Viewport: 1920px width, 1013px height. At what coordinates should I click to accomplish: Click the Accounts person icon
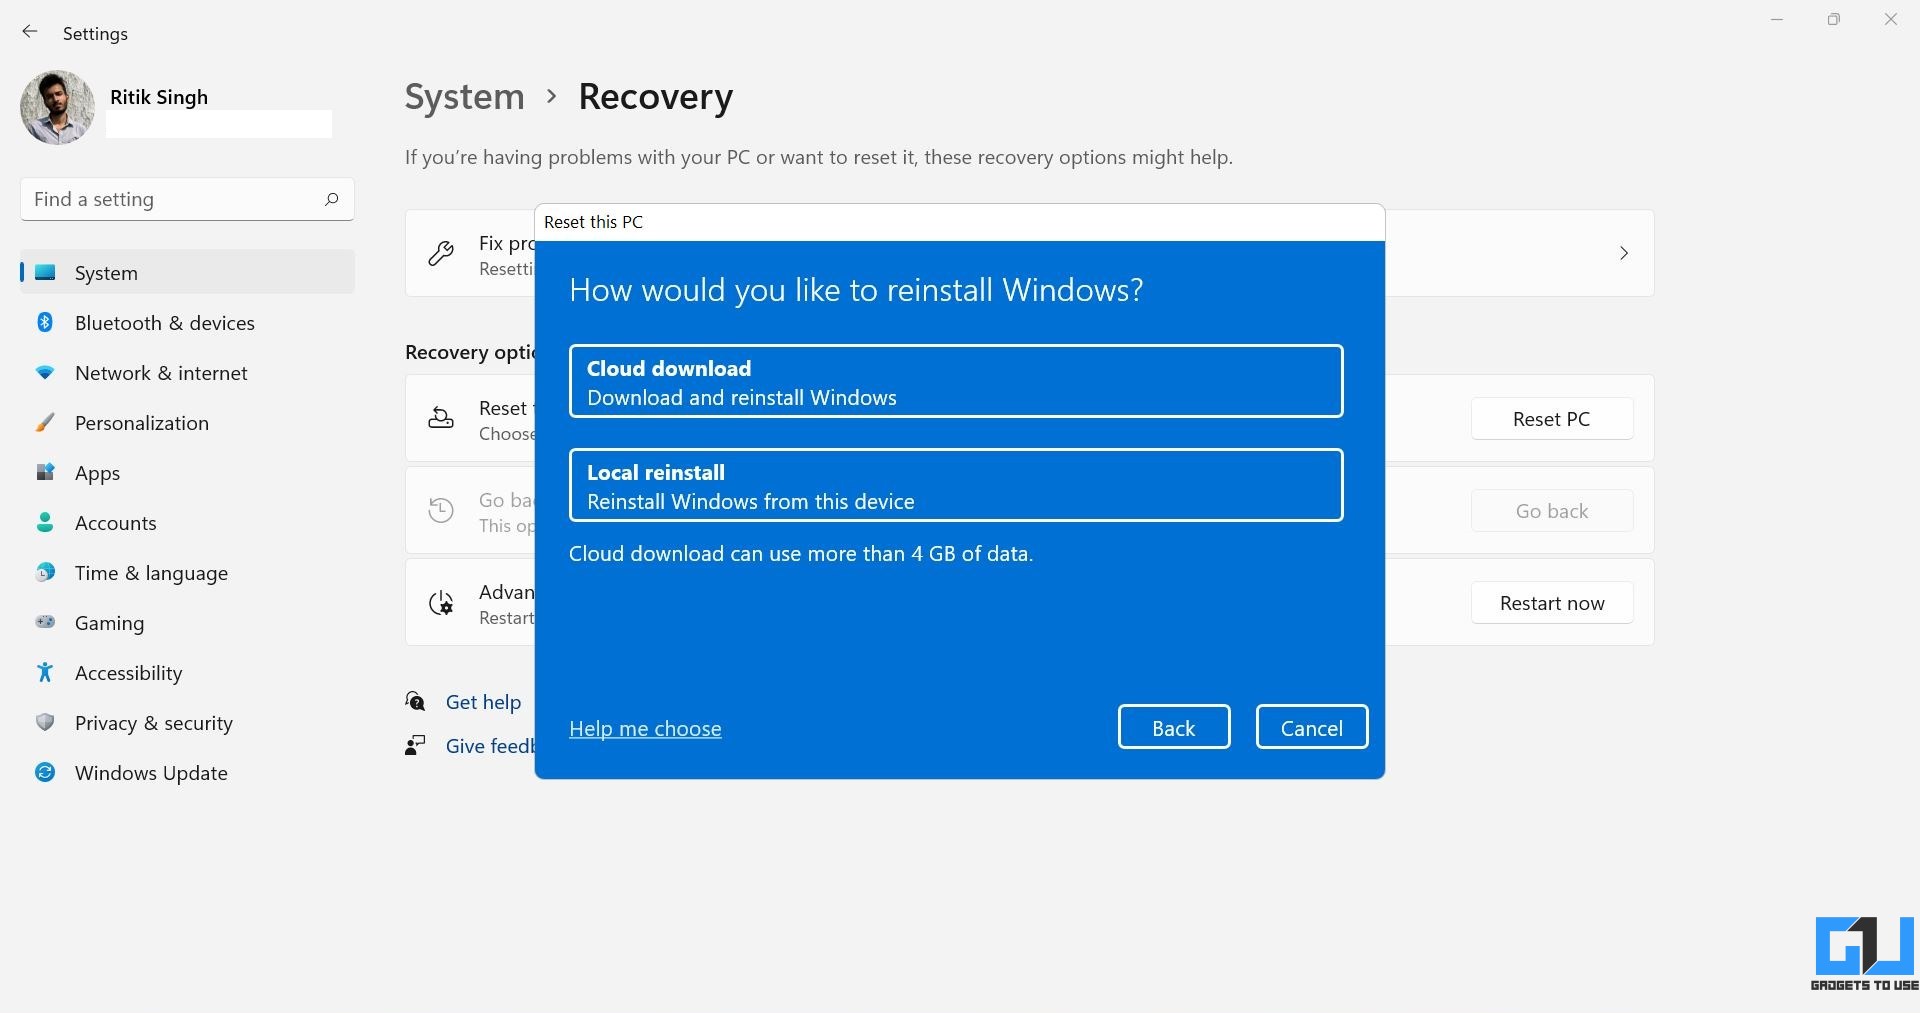point(45,522)
